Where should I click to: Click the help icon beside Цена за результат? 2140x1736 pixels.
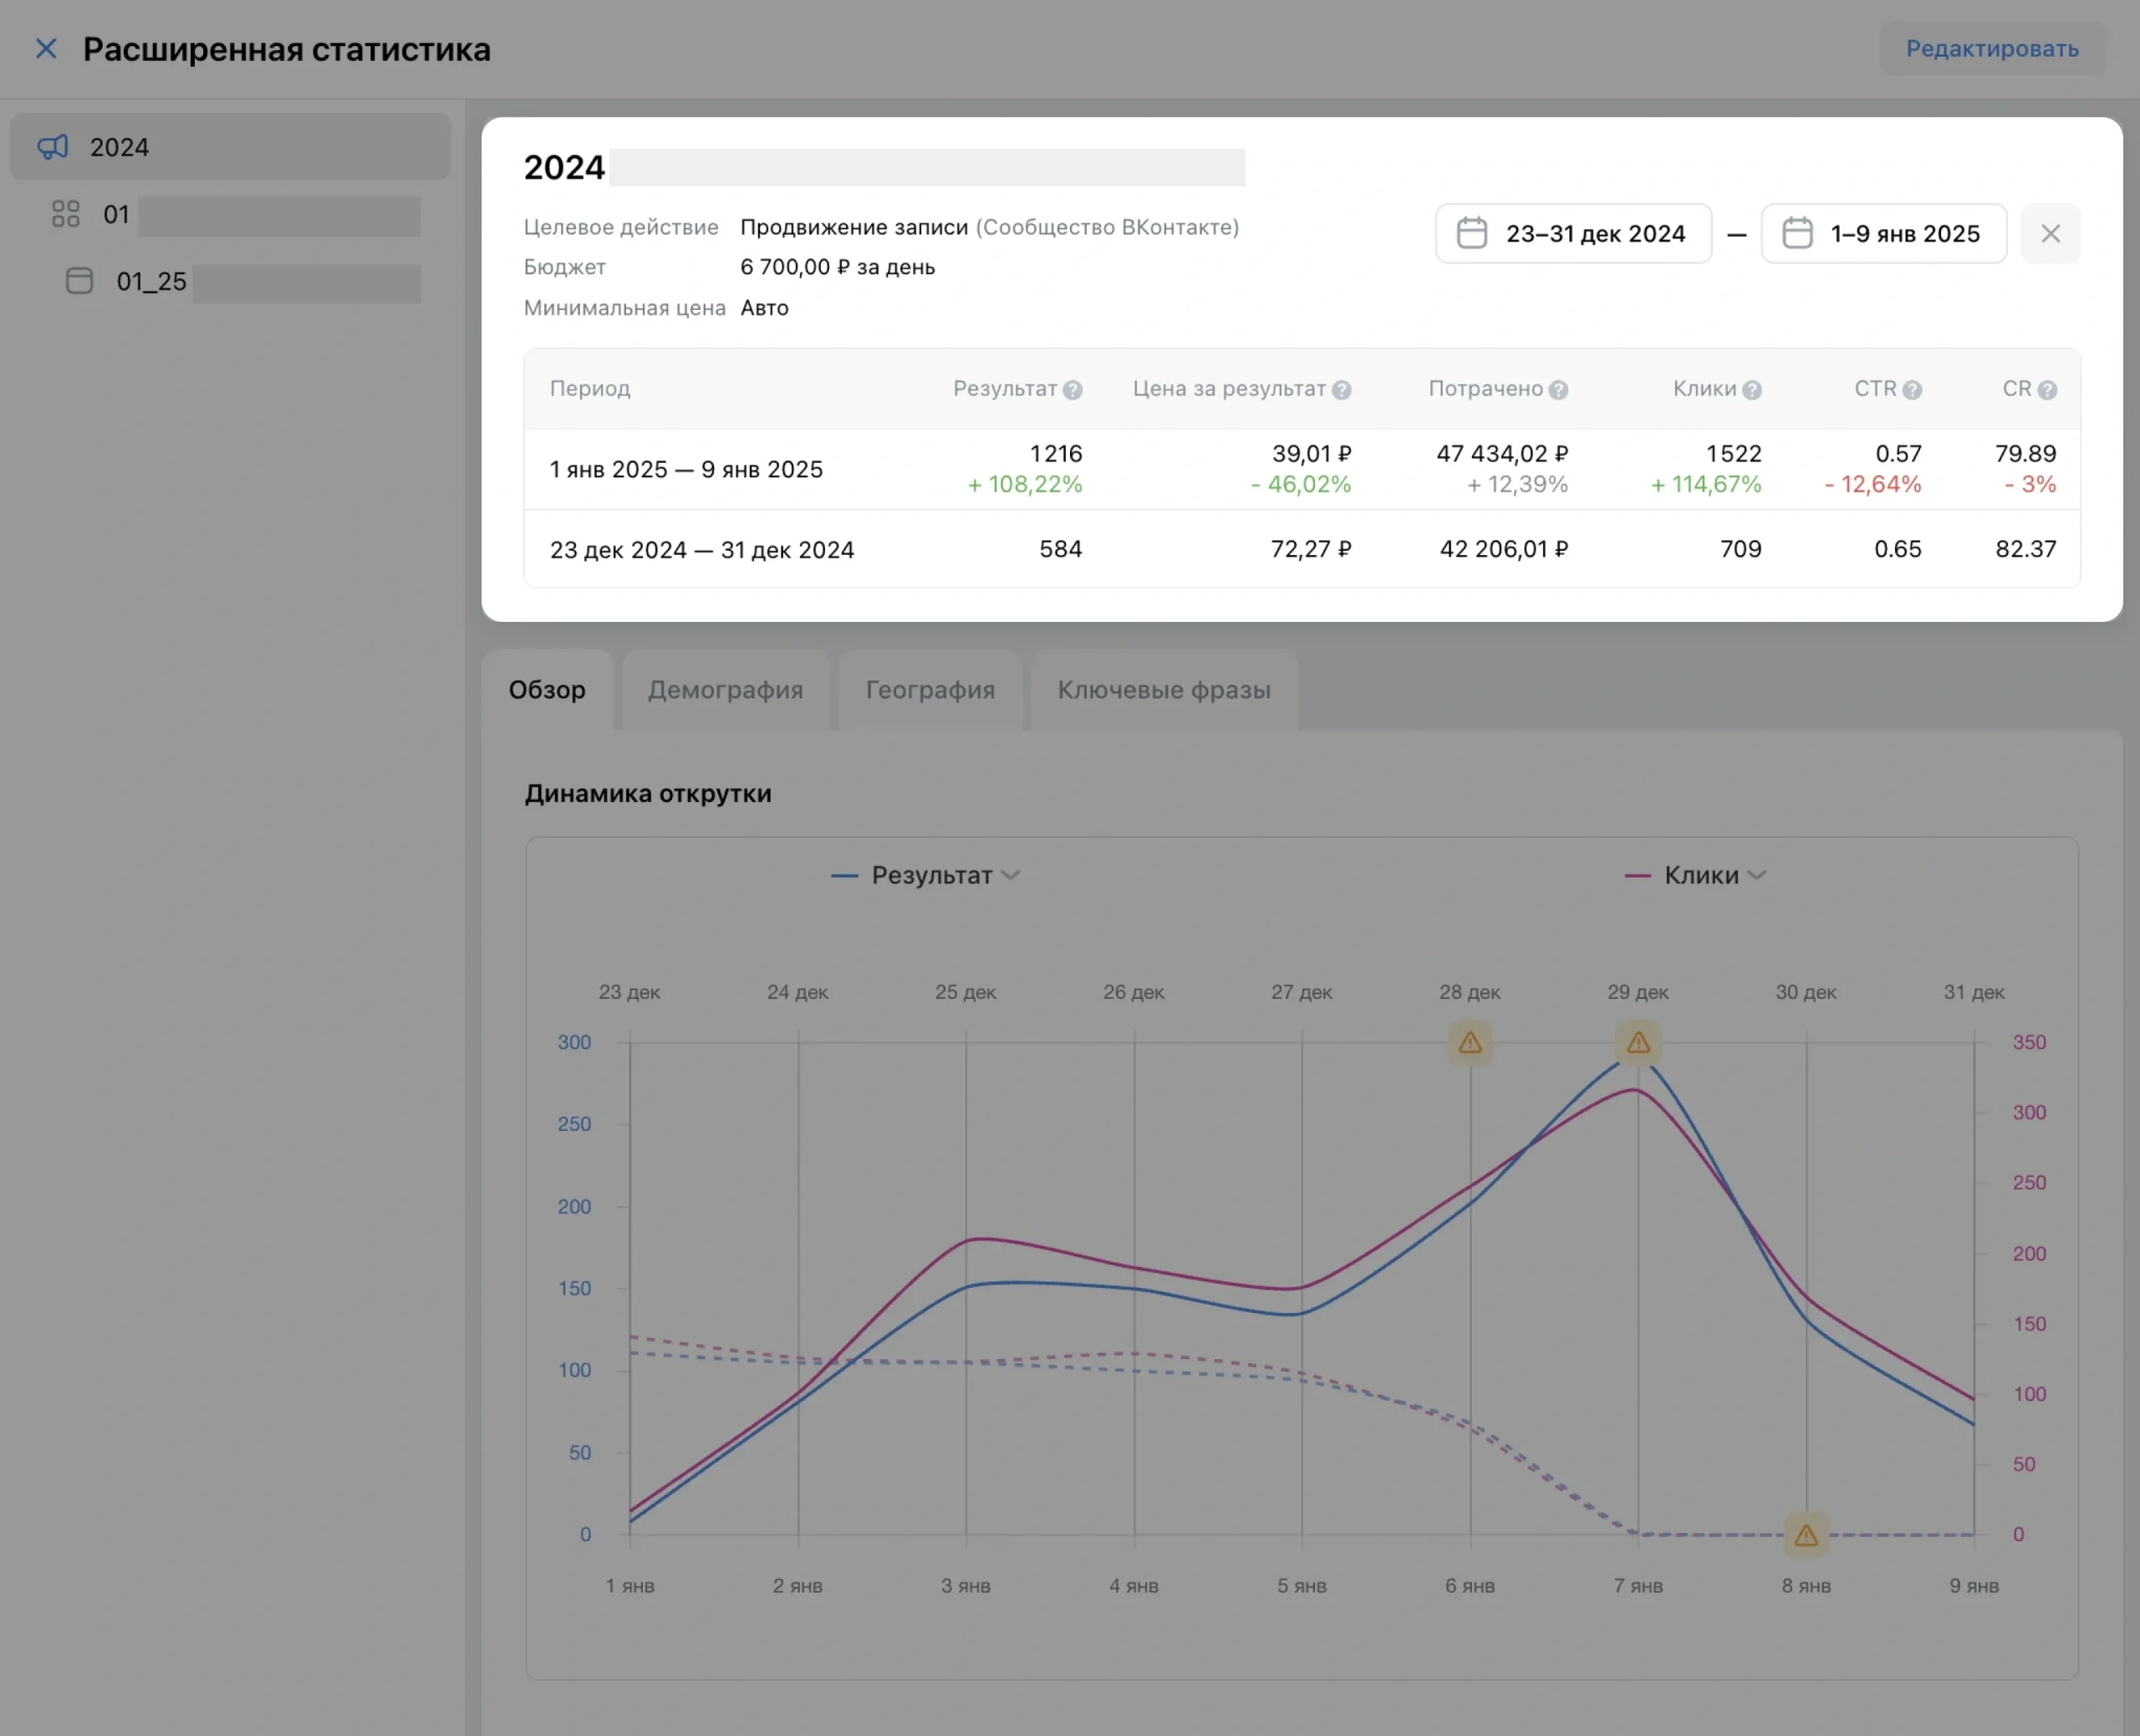(x=1341, y=390)
